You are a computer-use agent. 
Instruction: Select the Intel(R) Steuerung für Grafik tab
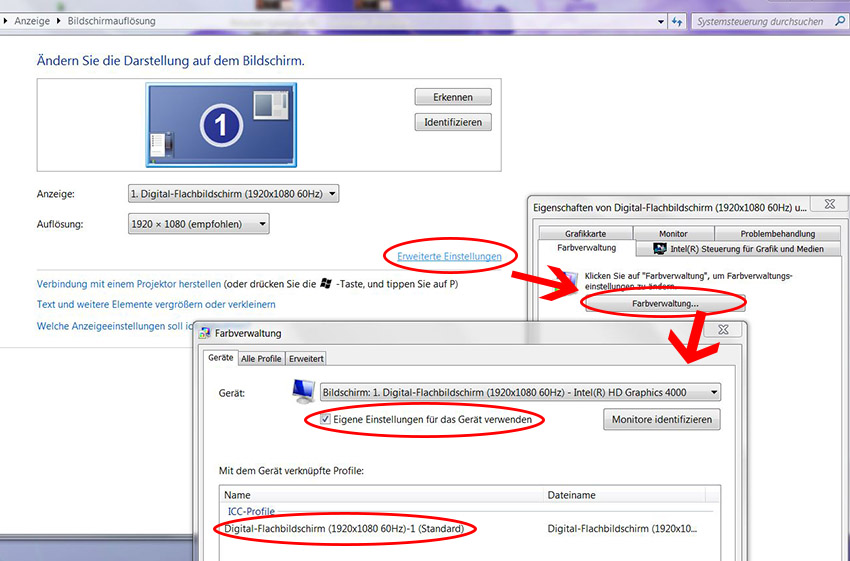click(x=738, y=248)
